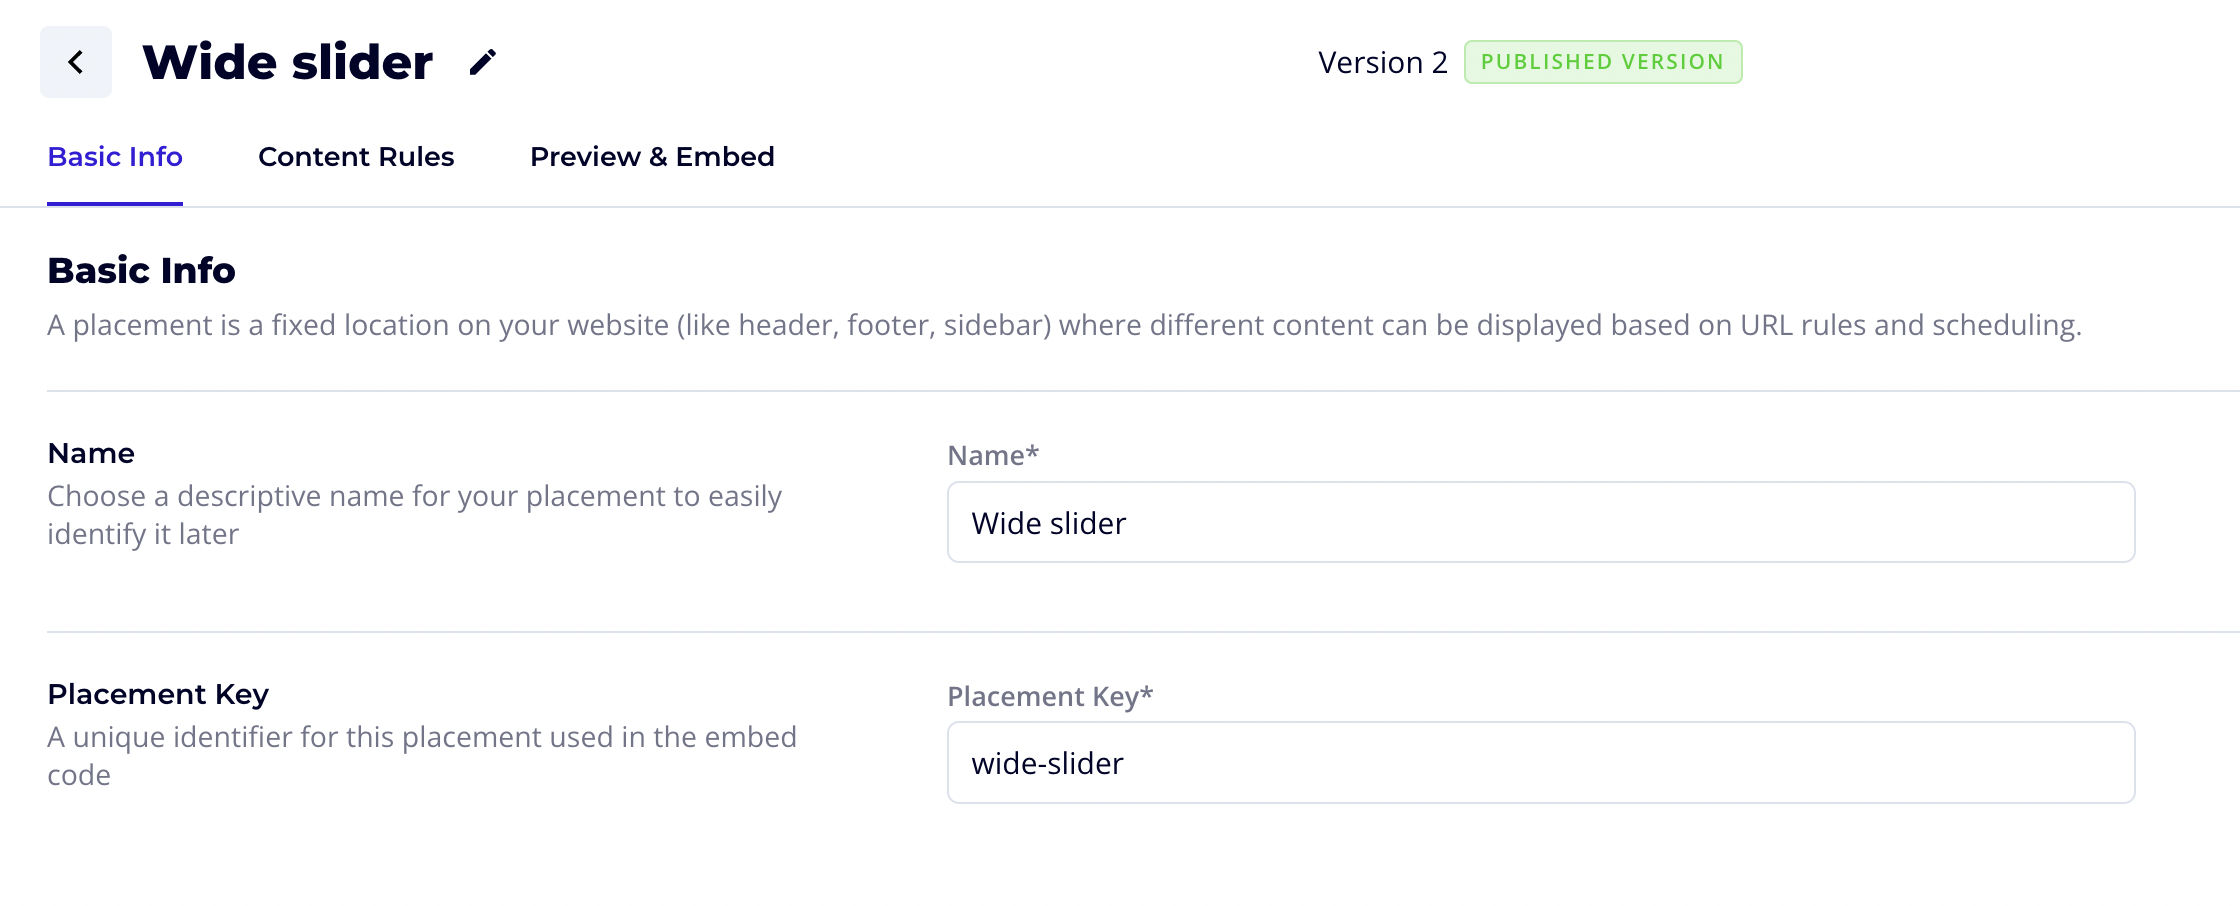The width and height of the screenshot is (2240, 906).
Task: Click the pencil icon to rename placement
Action: pyautogui.click(x=483, y=62)
